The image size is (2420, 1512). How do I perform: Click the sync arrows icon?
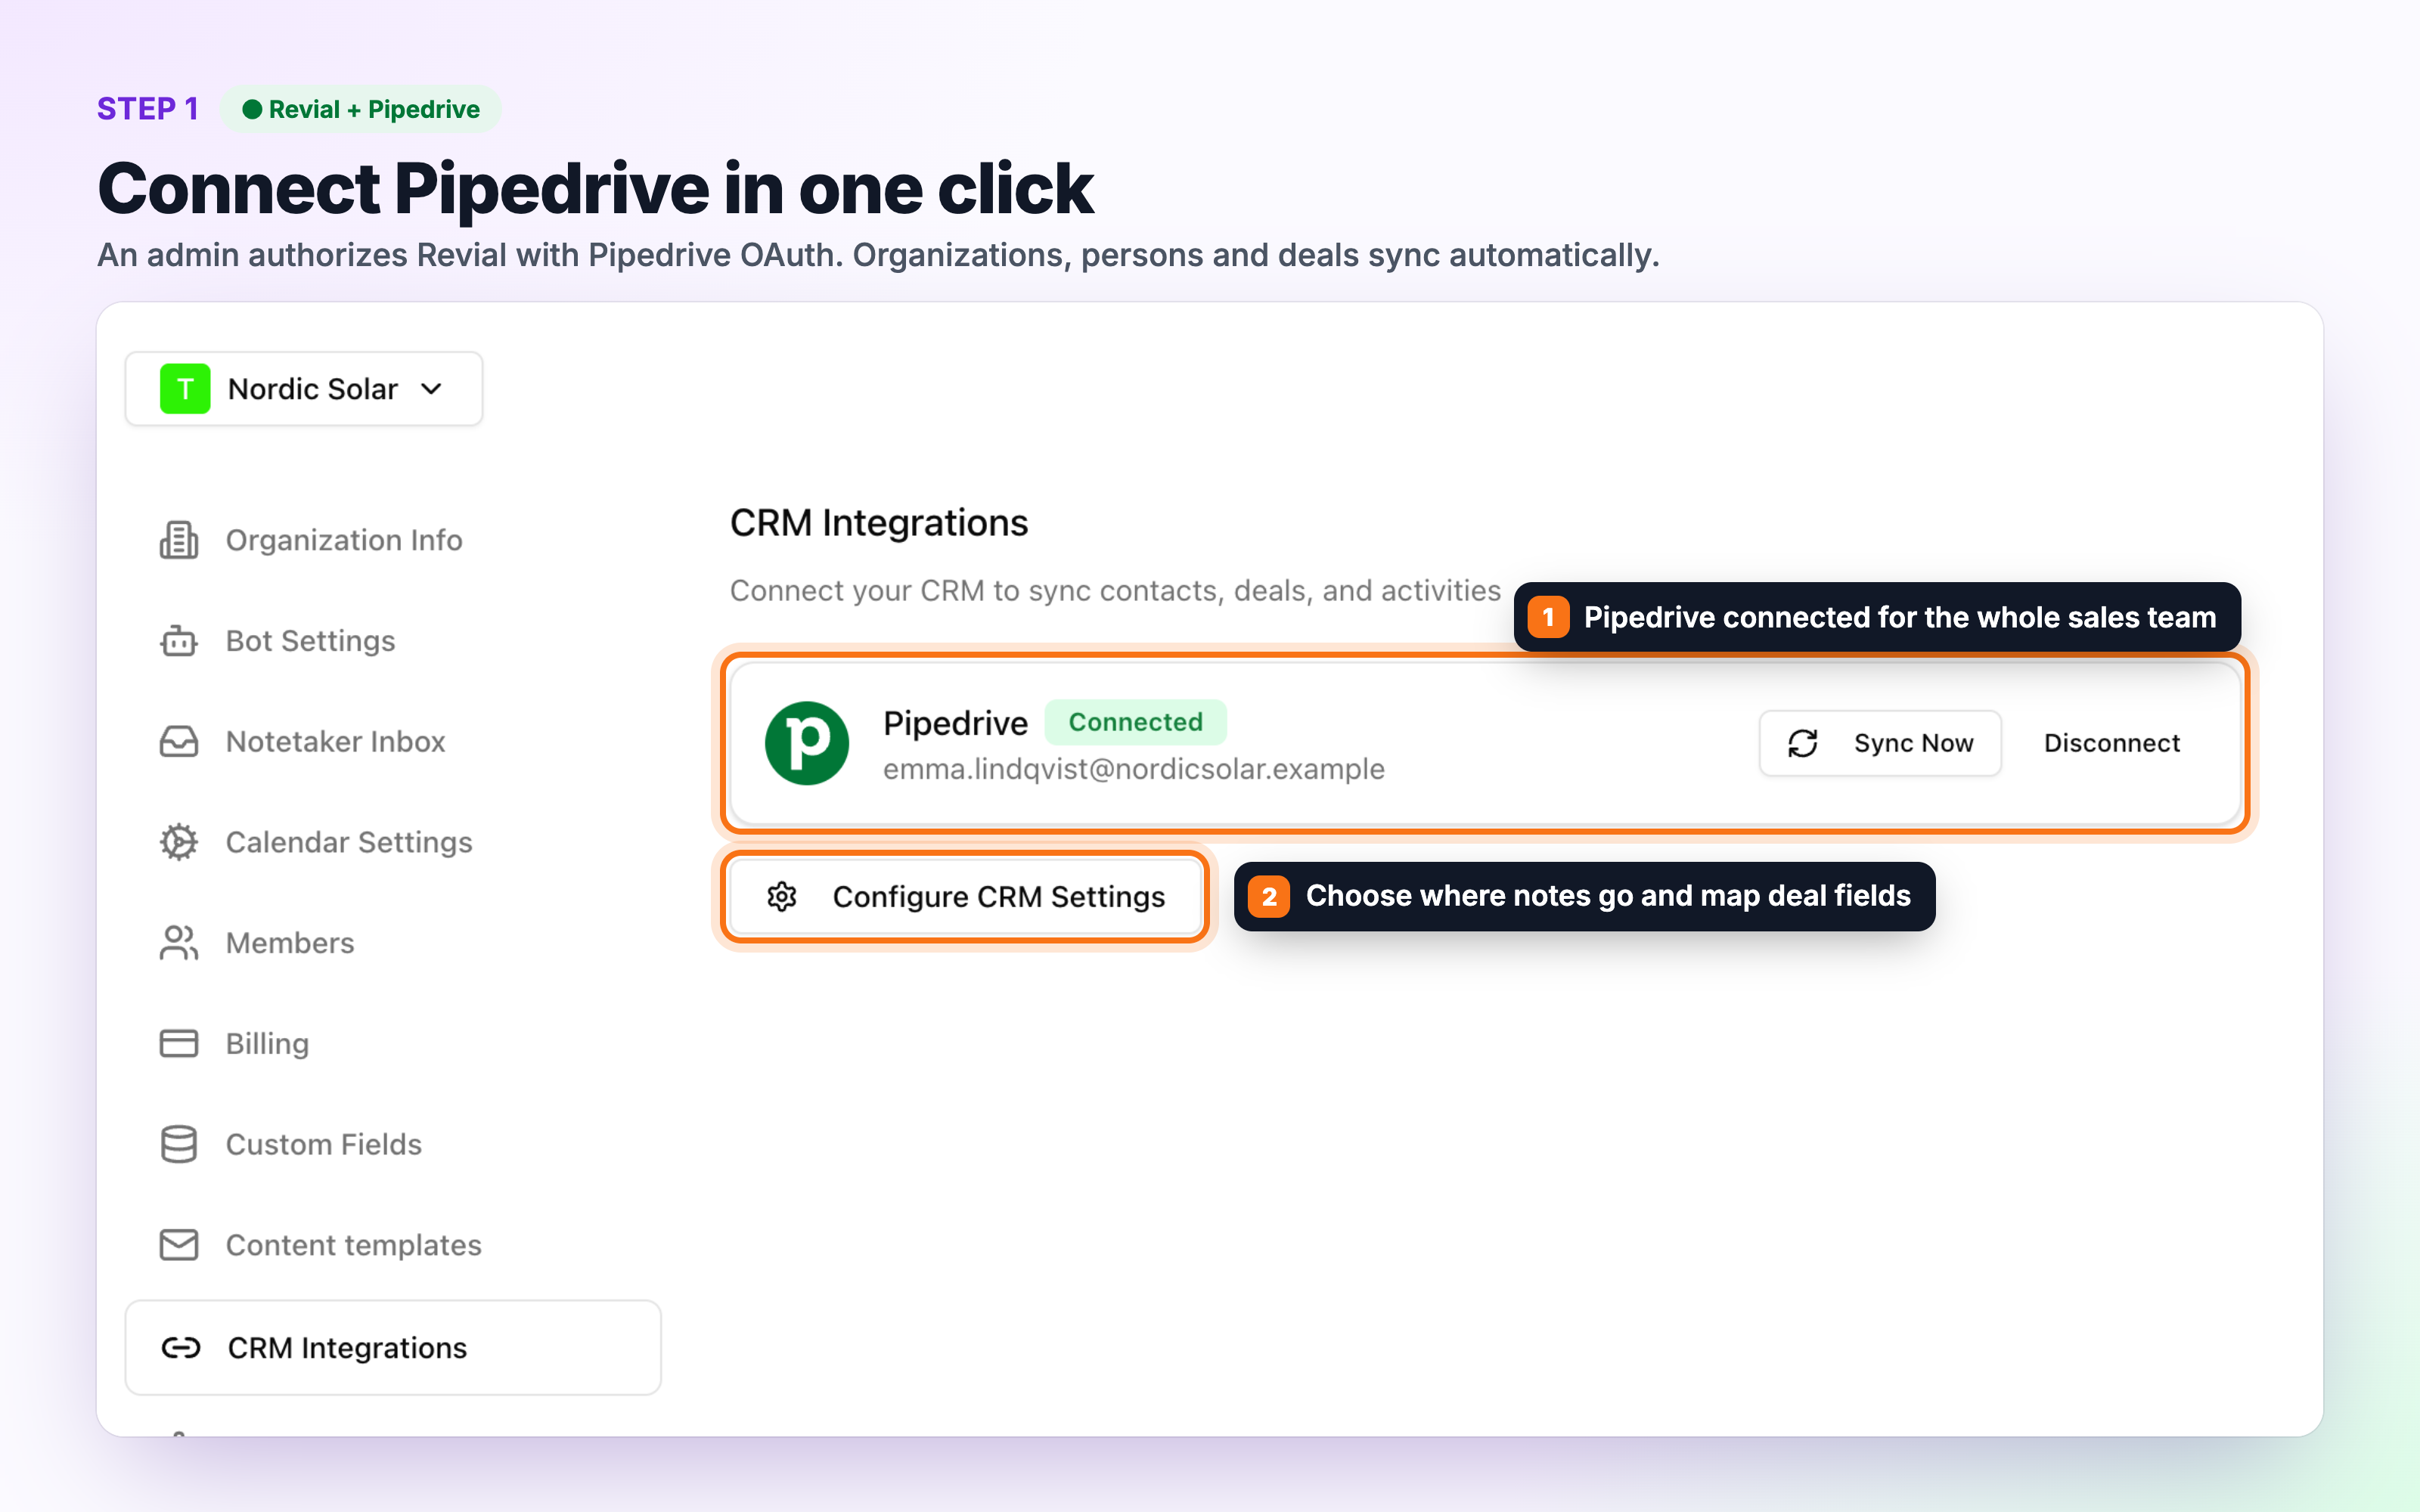click(1803, 743)
